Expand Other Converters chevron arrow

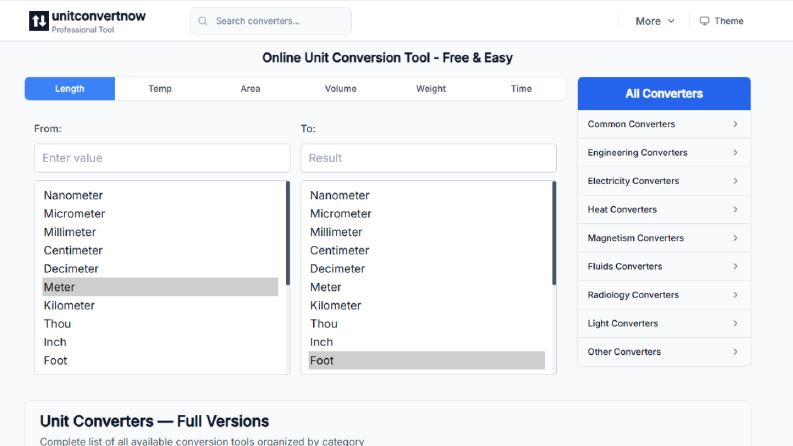pyautogui.click(x=735, y=352)
